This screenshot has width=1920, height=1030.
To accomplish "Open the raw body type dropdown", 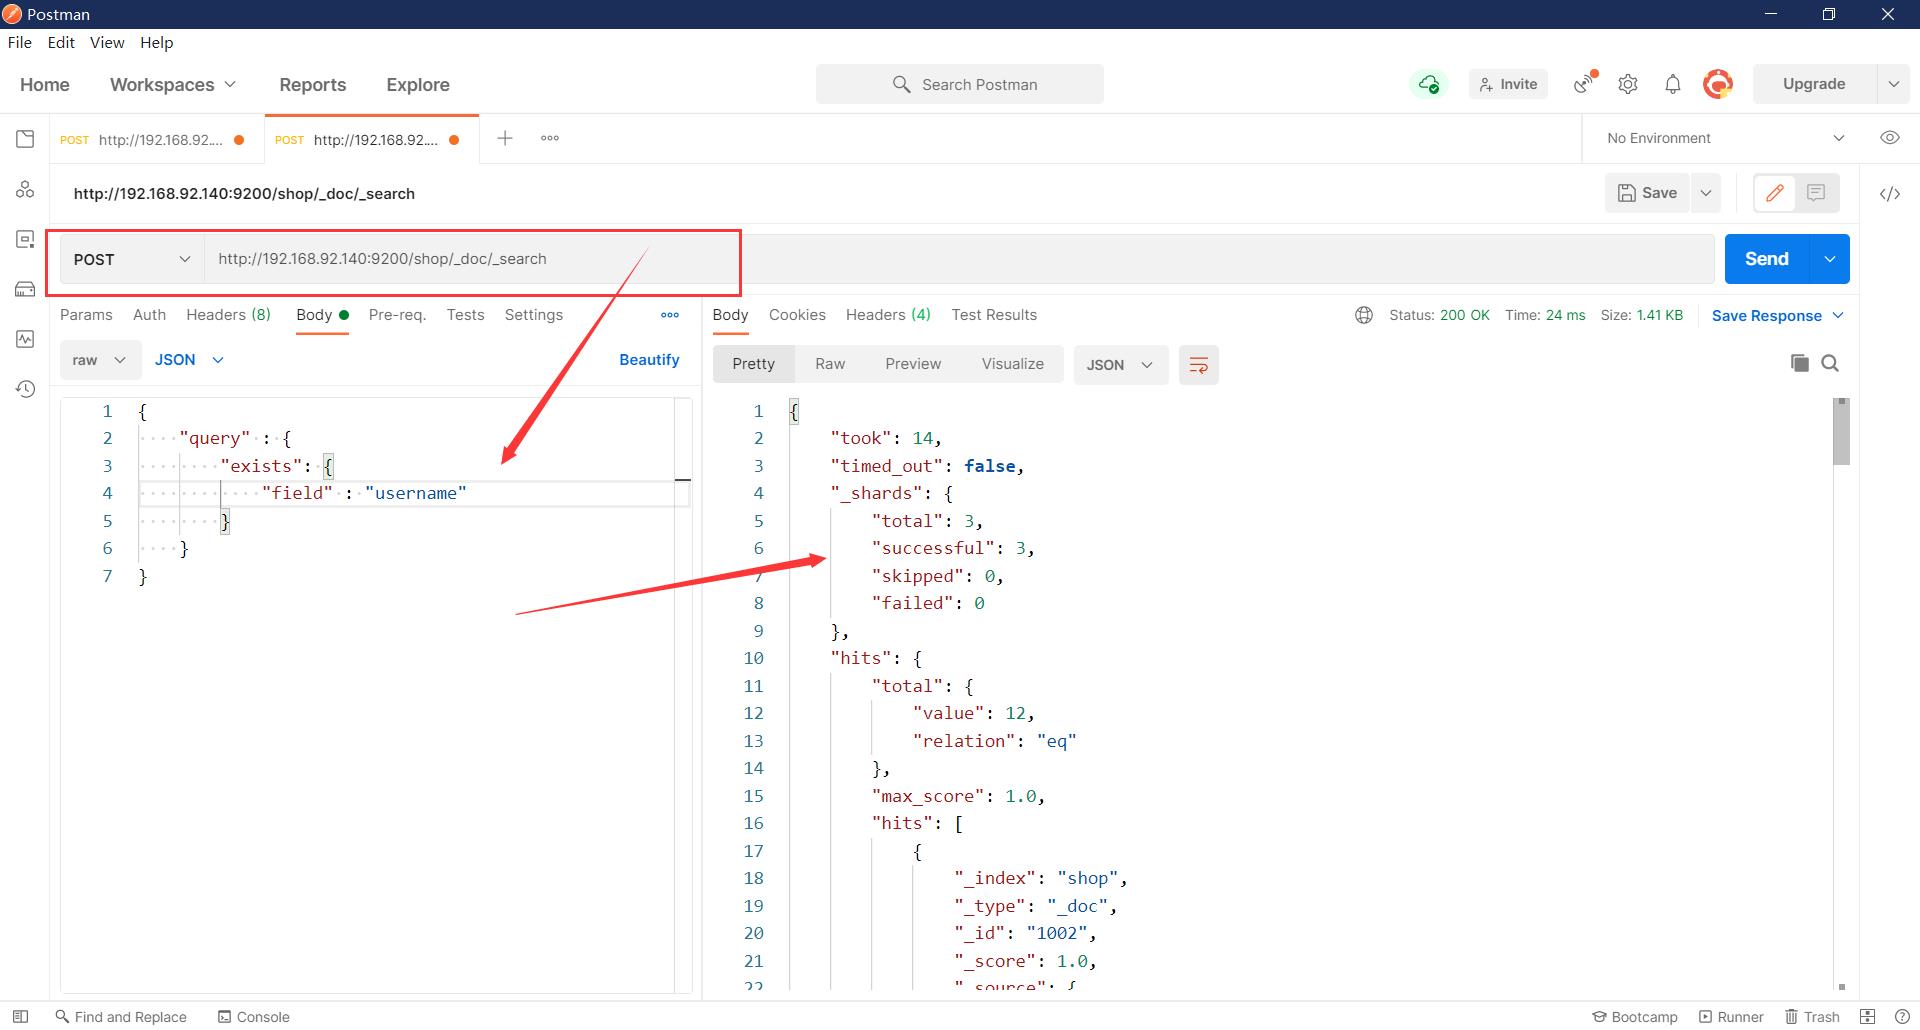I will coord(99,360).
